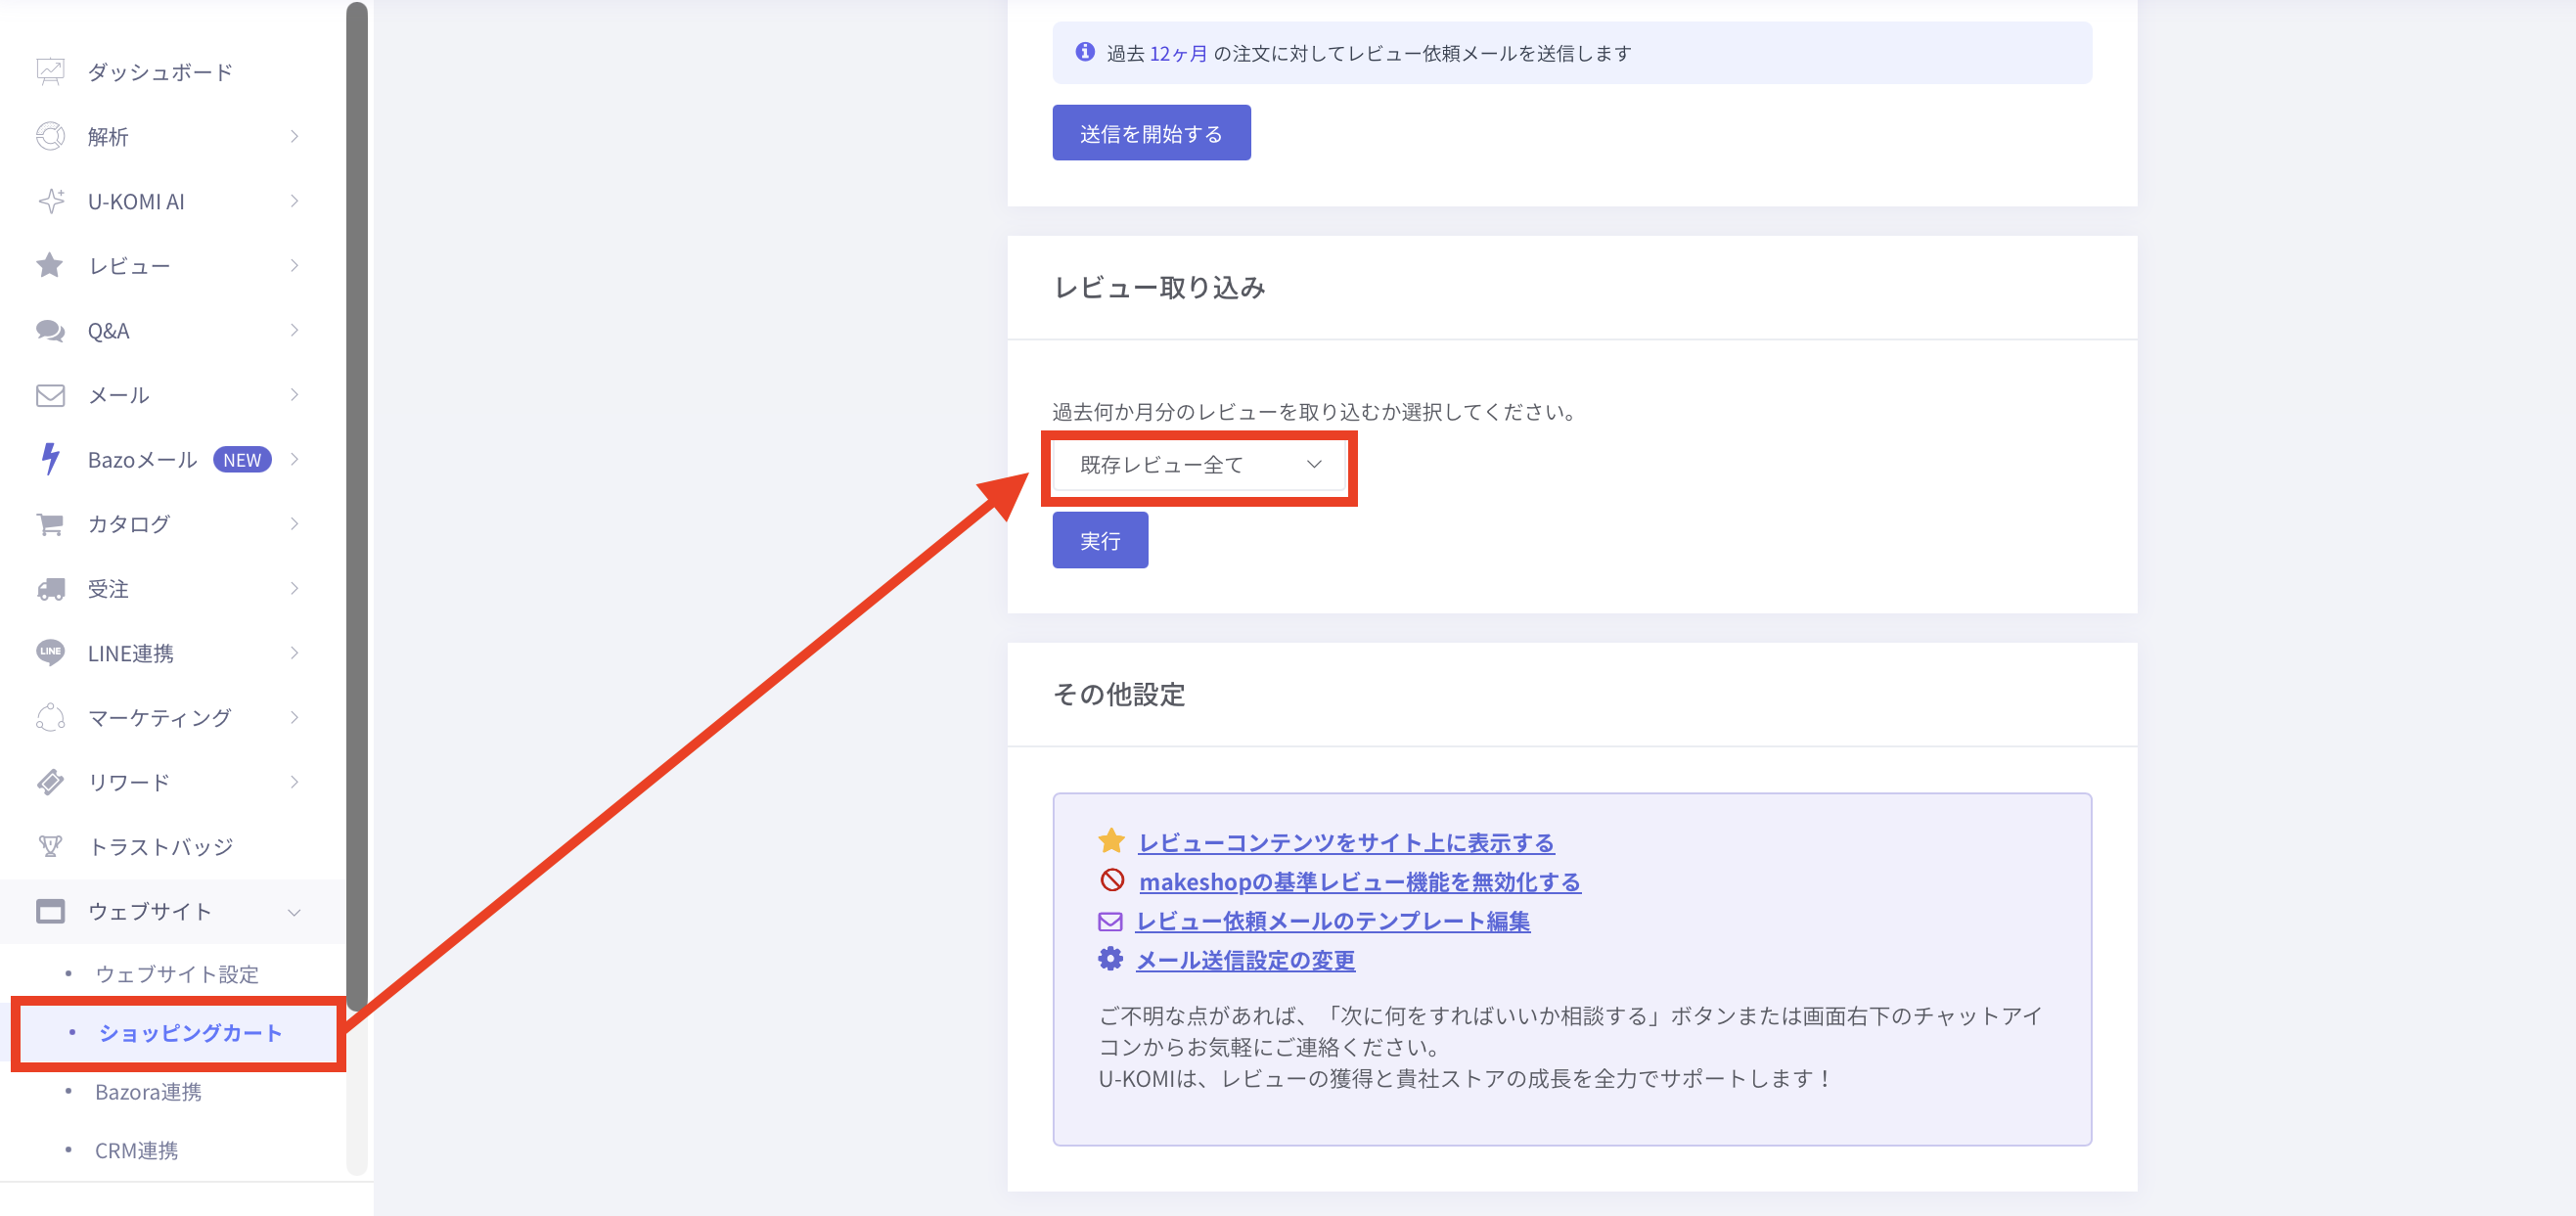Click the LINE連携 chat icon
This screenshot has height=1216, width=2576.
coord(50,653)
